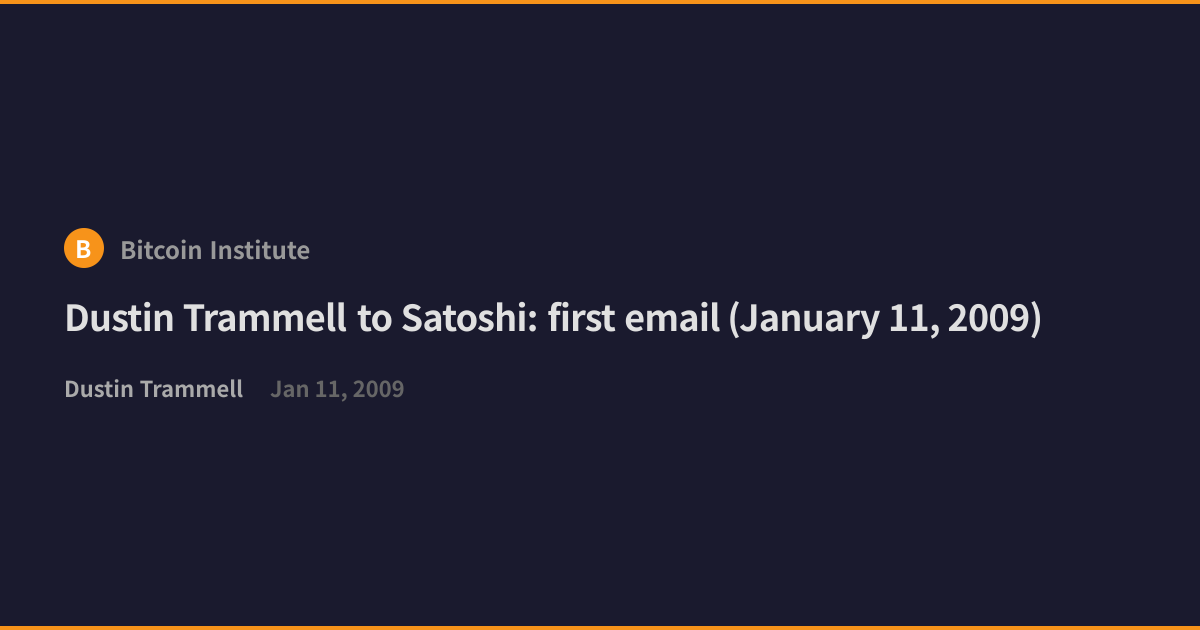Click the word to in the headline
The image size is (1200, 630).
(x=376, y=319)
